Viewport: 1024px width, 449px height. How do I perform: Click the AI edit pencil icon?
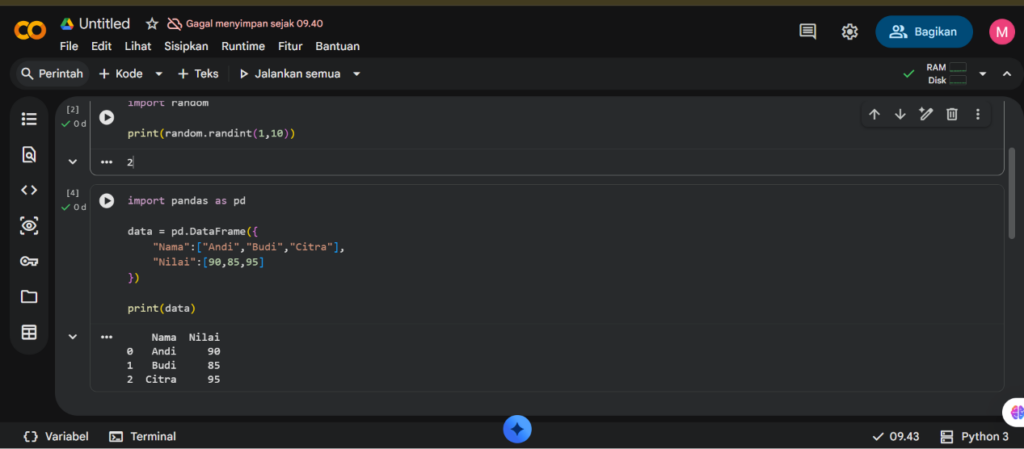[x=925, y=114]
